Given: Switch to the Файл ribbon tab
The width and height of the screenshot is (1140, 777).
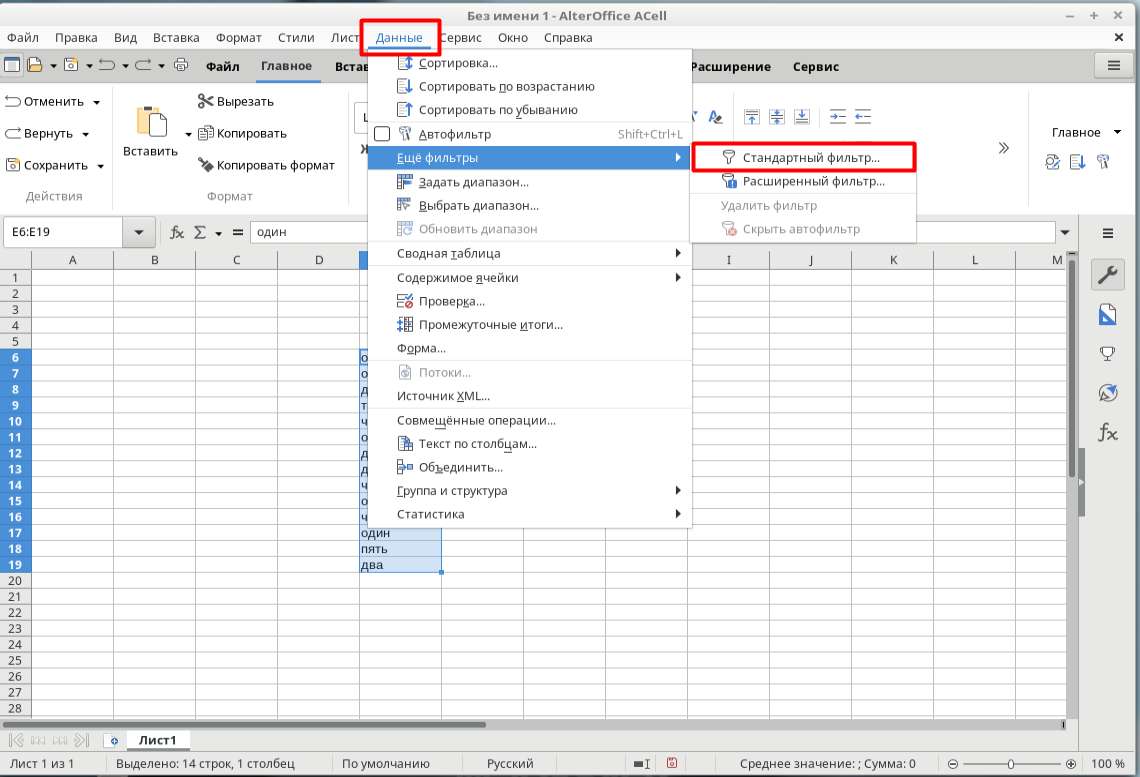Looking at the screenshot, I should pos(222,66).
